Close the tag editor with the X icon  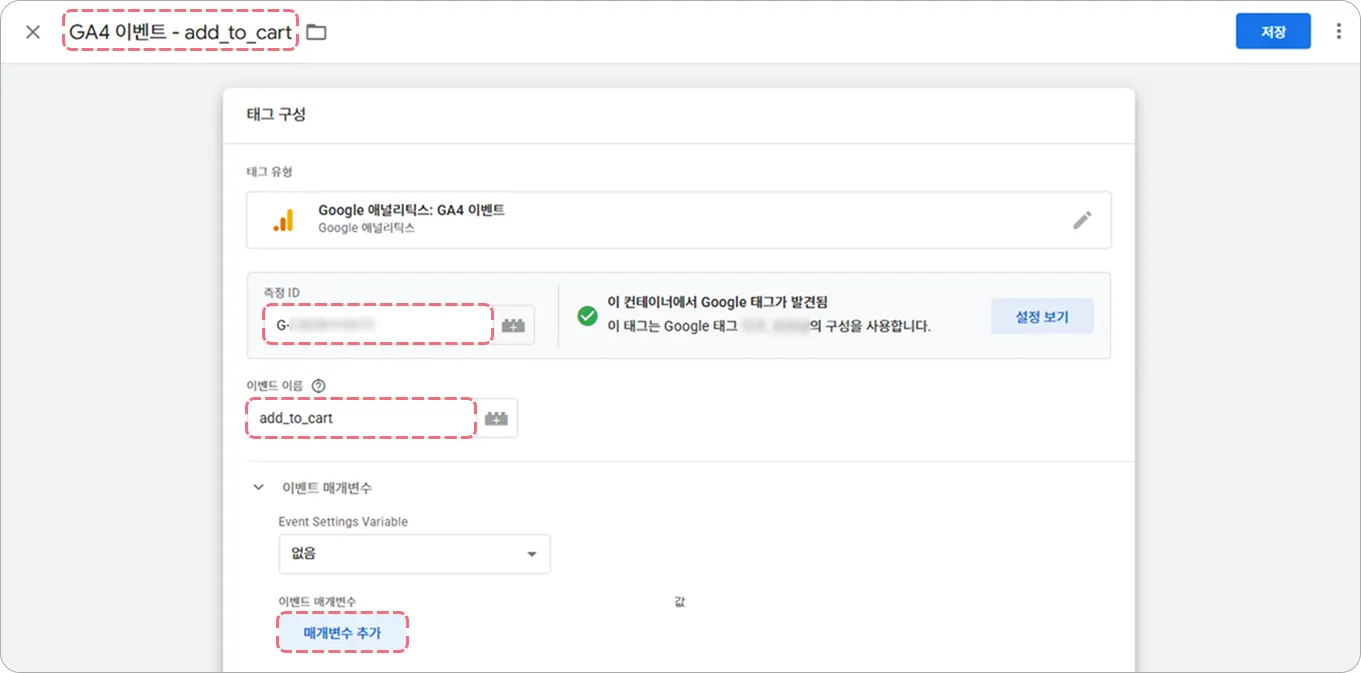point(33,32)
